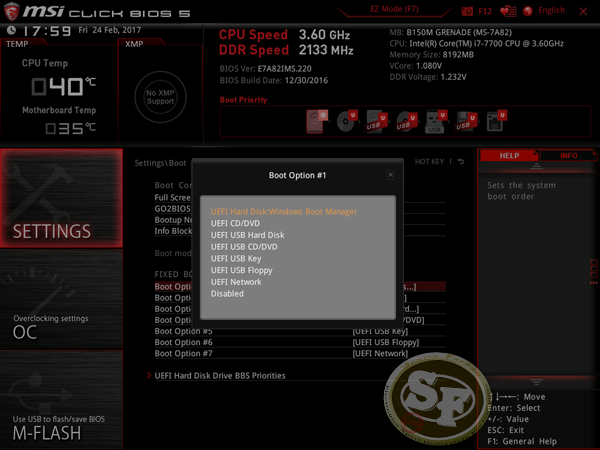Take screenshot with F12 camera icon
The height and width of the screenshot is (450, 600).
pyautogui.click(x=467, y=11)
